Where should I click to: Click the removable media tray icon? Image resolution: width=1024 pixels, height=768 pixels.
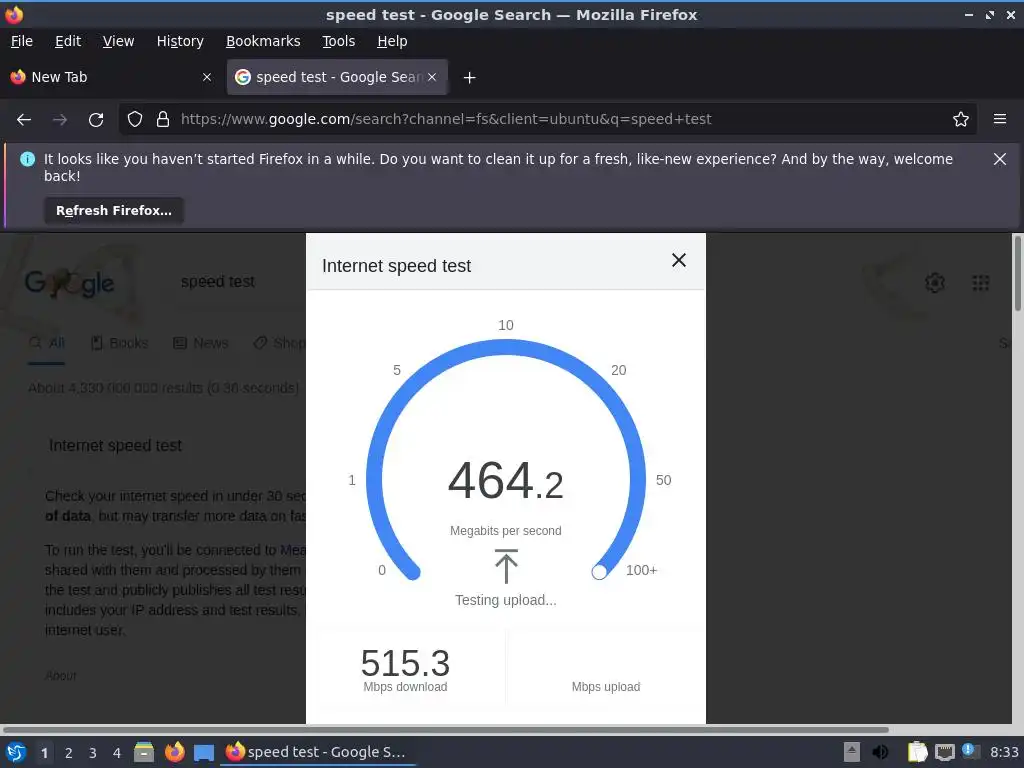point(852,752)
